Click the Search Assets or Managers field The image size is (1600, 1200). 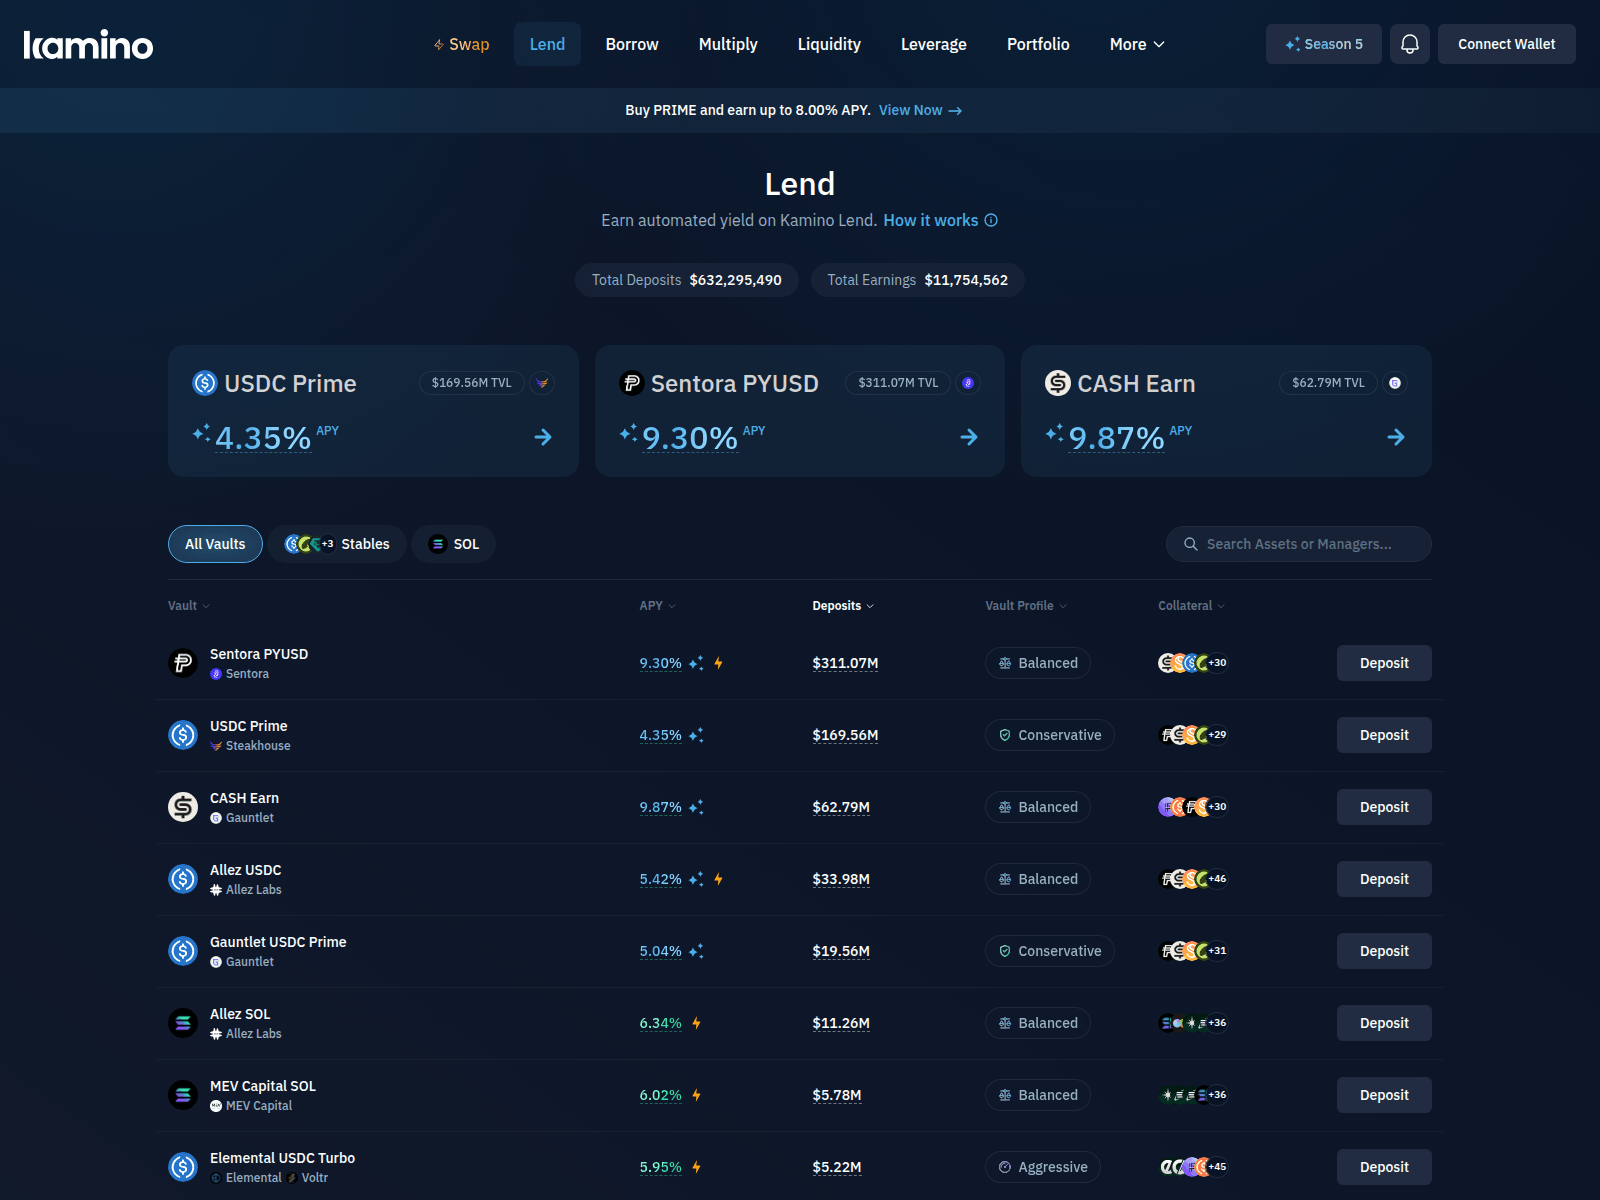1297,544
